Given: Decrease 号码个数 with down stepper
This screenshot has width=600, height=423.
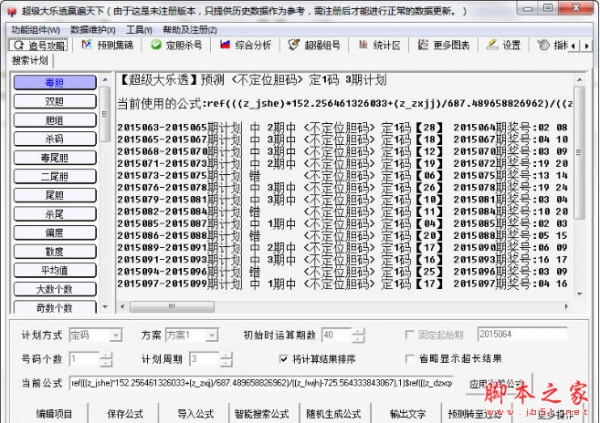Looking at the screenshot, I should pos(106,363).
